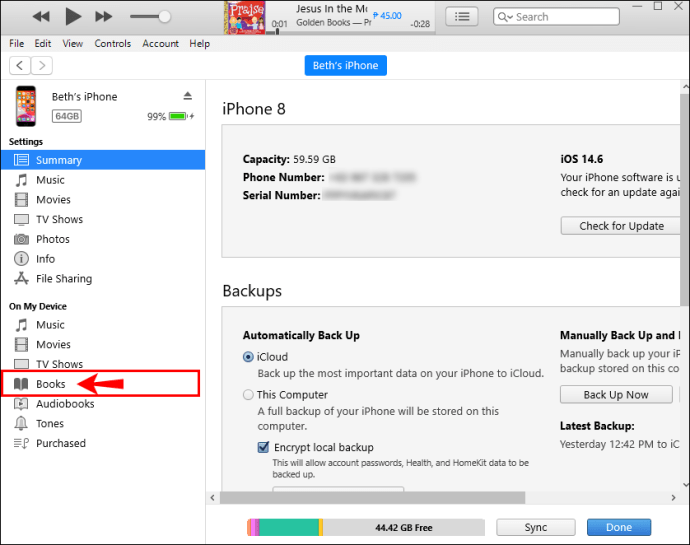Viewport: 690px width, 545px height.
Task: Open the Account menu
Action: pos(160,44)
